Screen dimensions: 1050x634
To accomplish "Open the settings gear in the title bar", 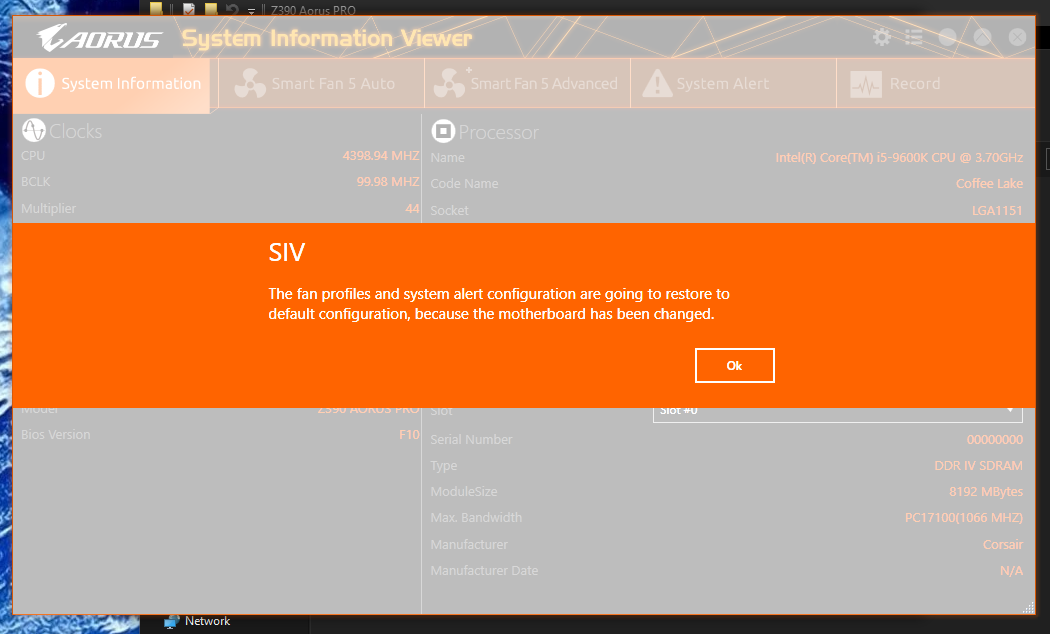I will tap(882, 37).
